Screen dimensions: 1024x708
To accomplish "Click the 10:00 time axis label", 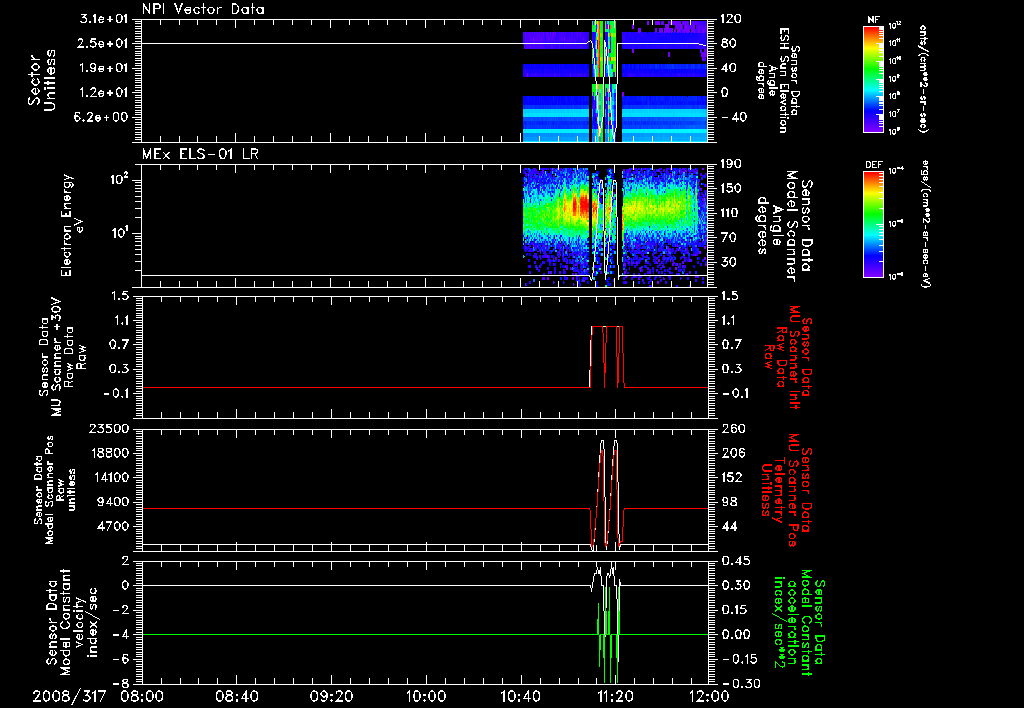I will click(428, 696).
